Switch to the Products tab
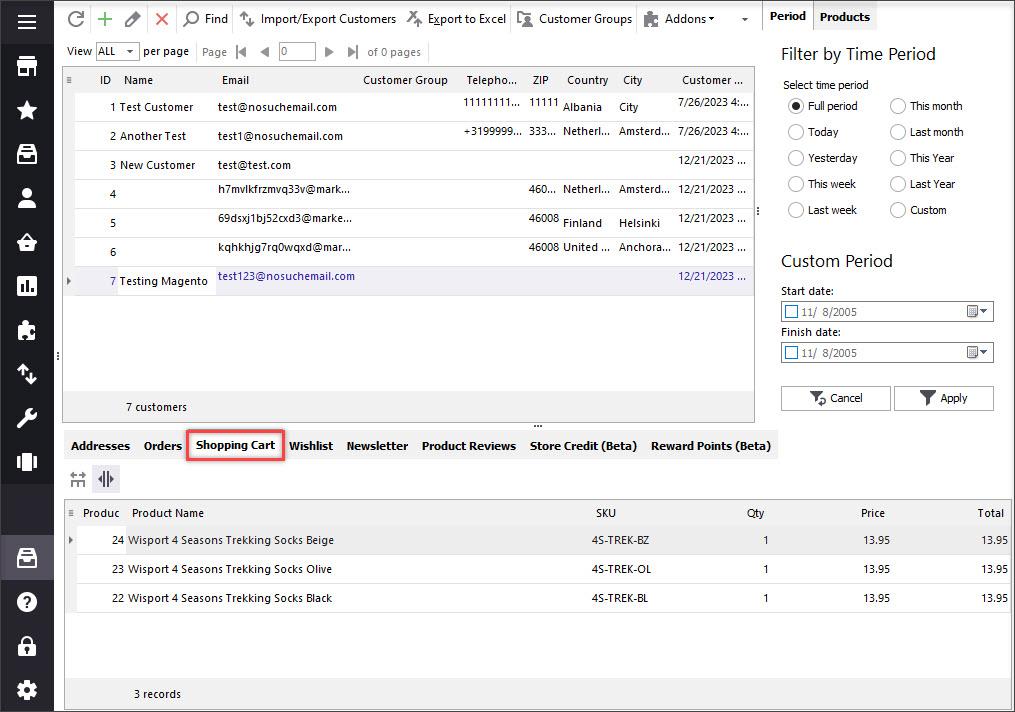 (844, 17)
